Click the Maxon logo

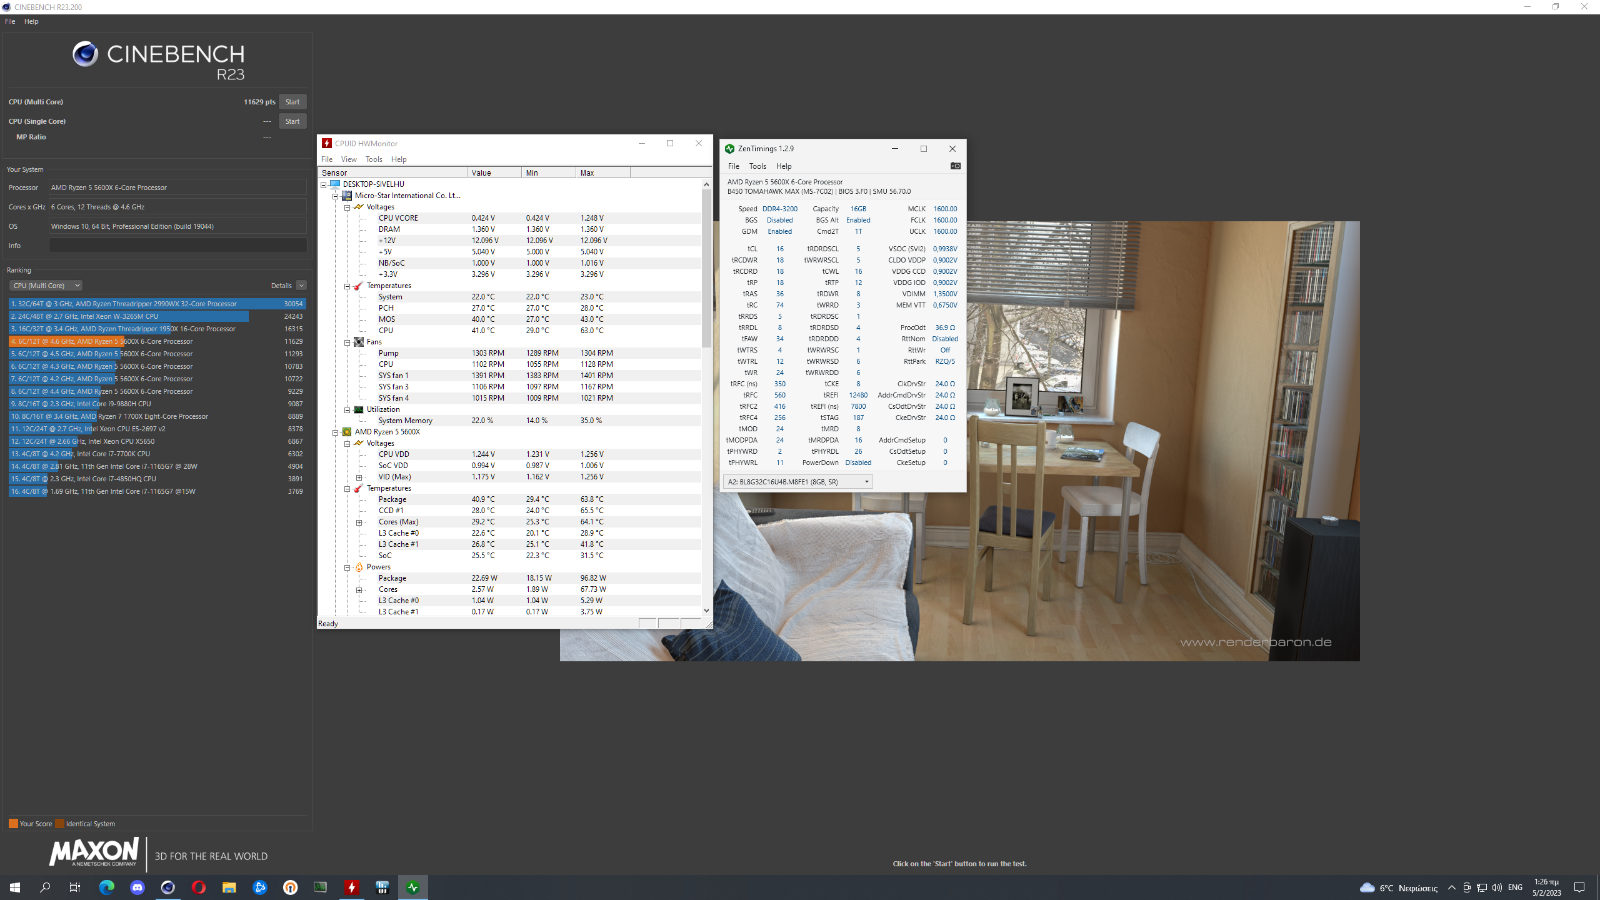click(94, 853)
